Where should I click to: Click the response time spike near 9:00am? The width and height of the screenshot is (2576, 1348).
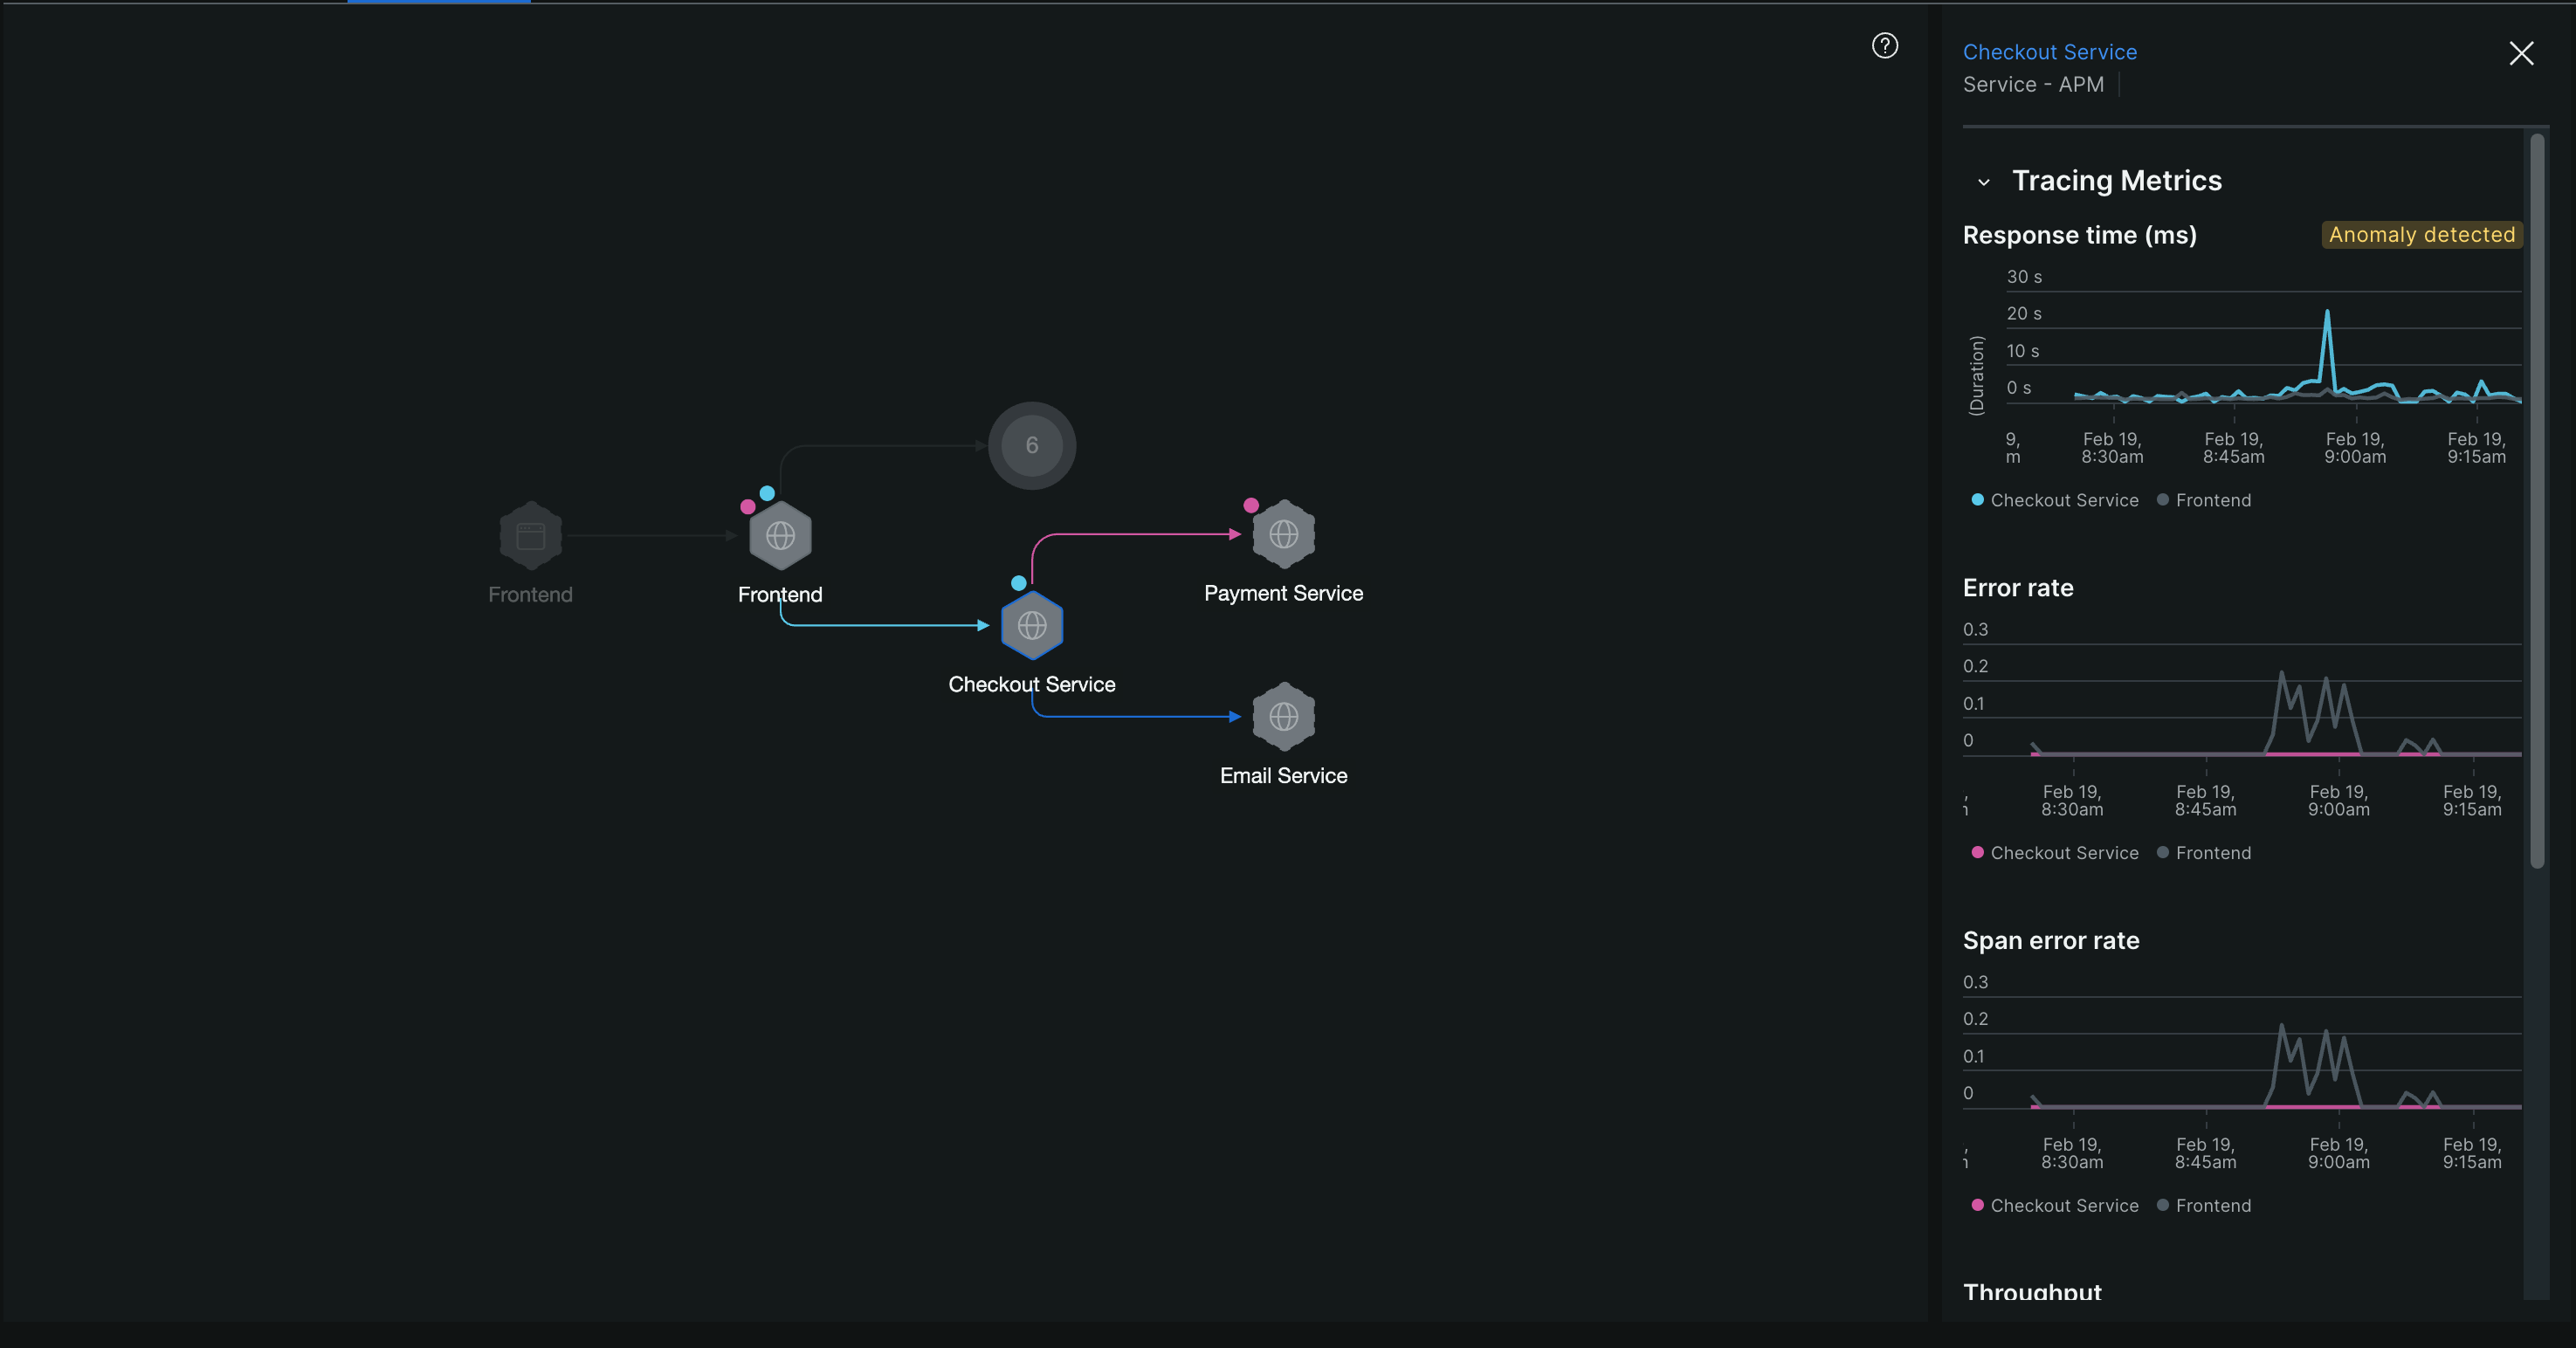click(x=2327, y=350)
